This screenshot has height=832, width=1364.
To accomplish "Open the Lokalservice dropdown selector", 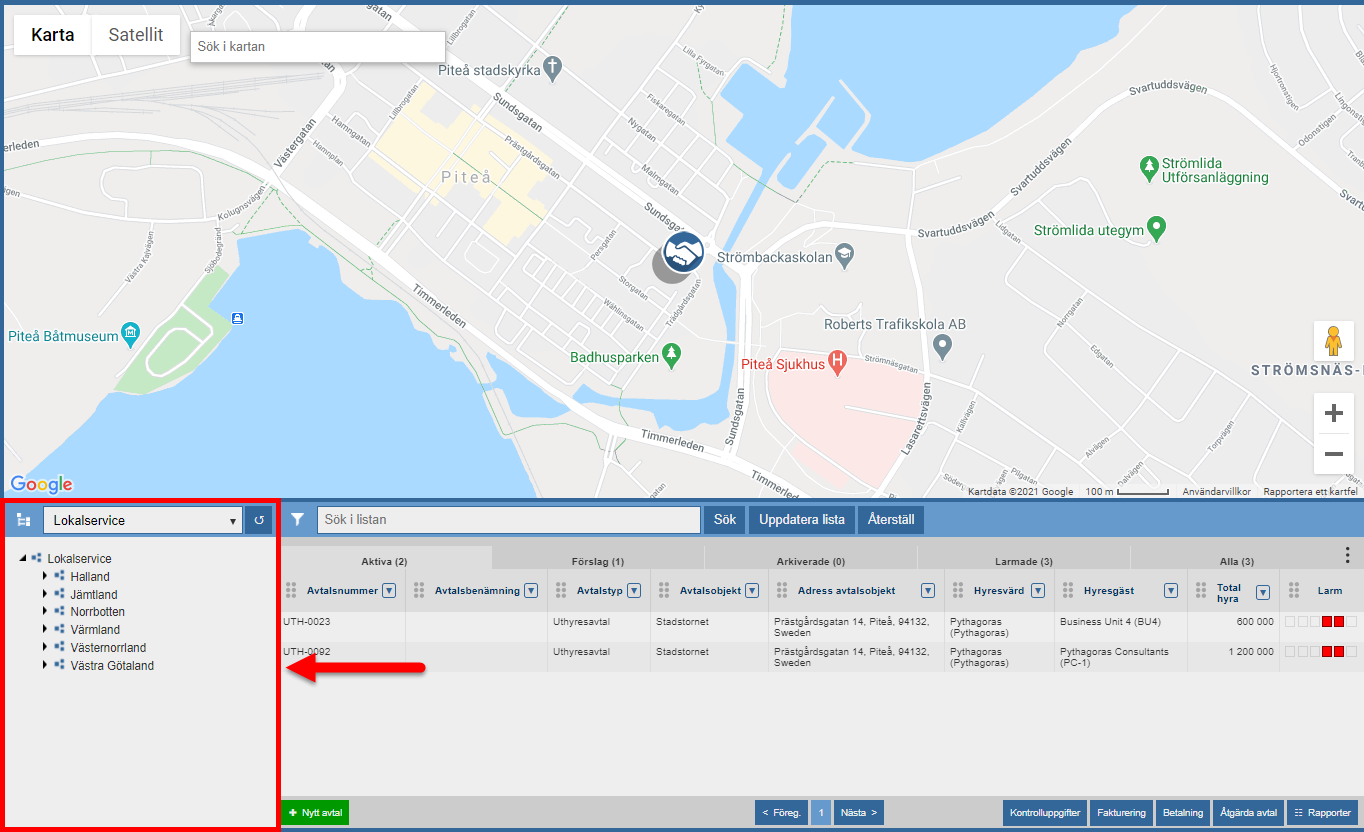I will coord(142,520).
